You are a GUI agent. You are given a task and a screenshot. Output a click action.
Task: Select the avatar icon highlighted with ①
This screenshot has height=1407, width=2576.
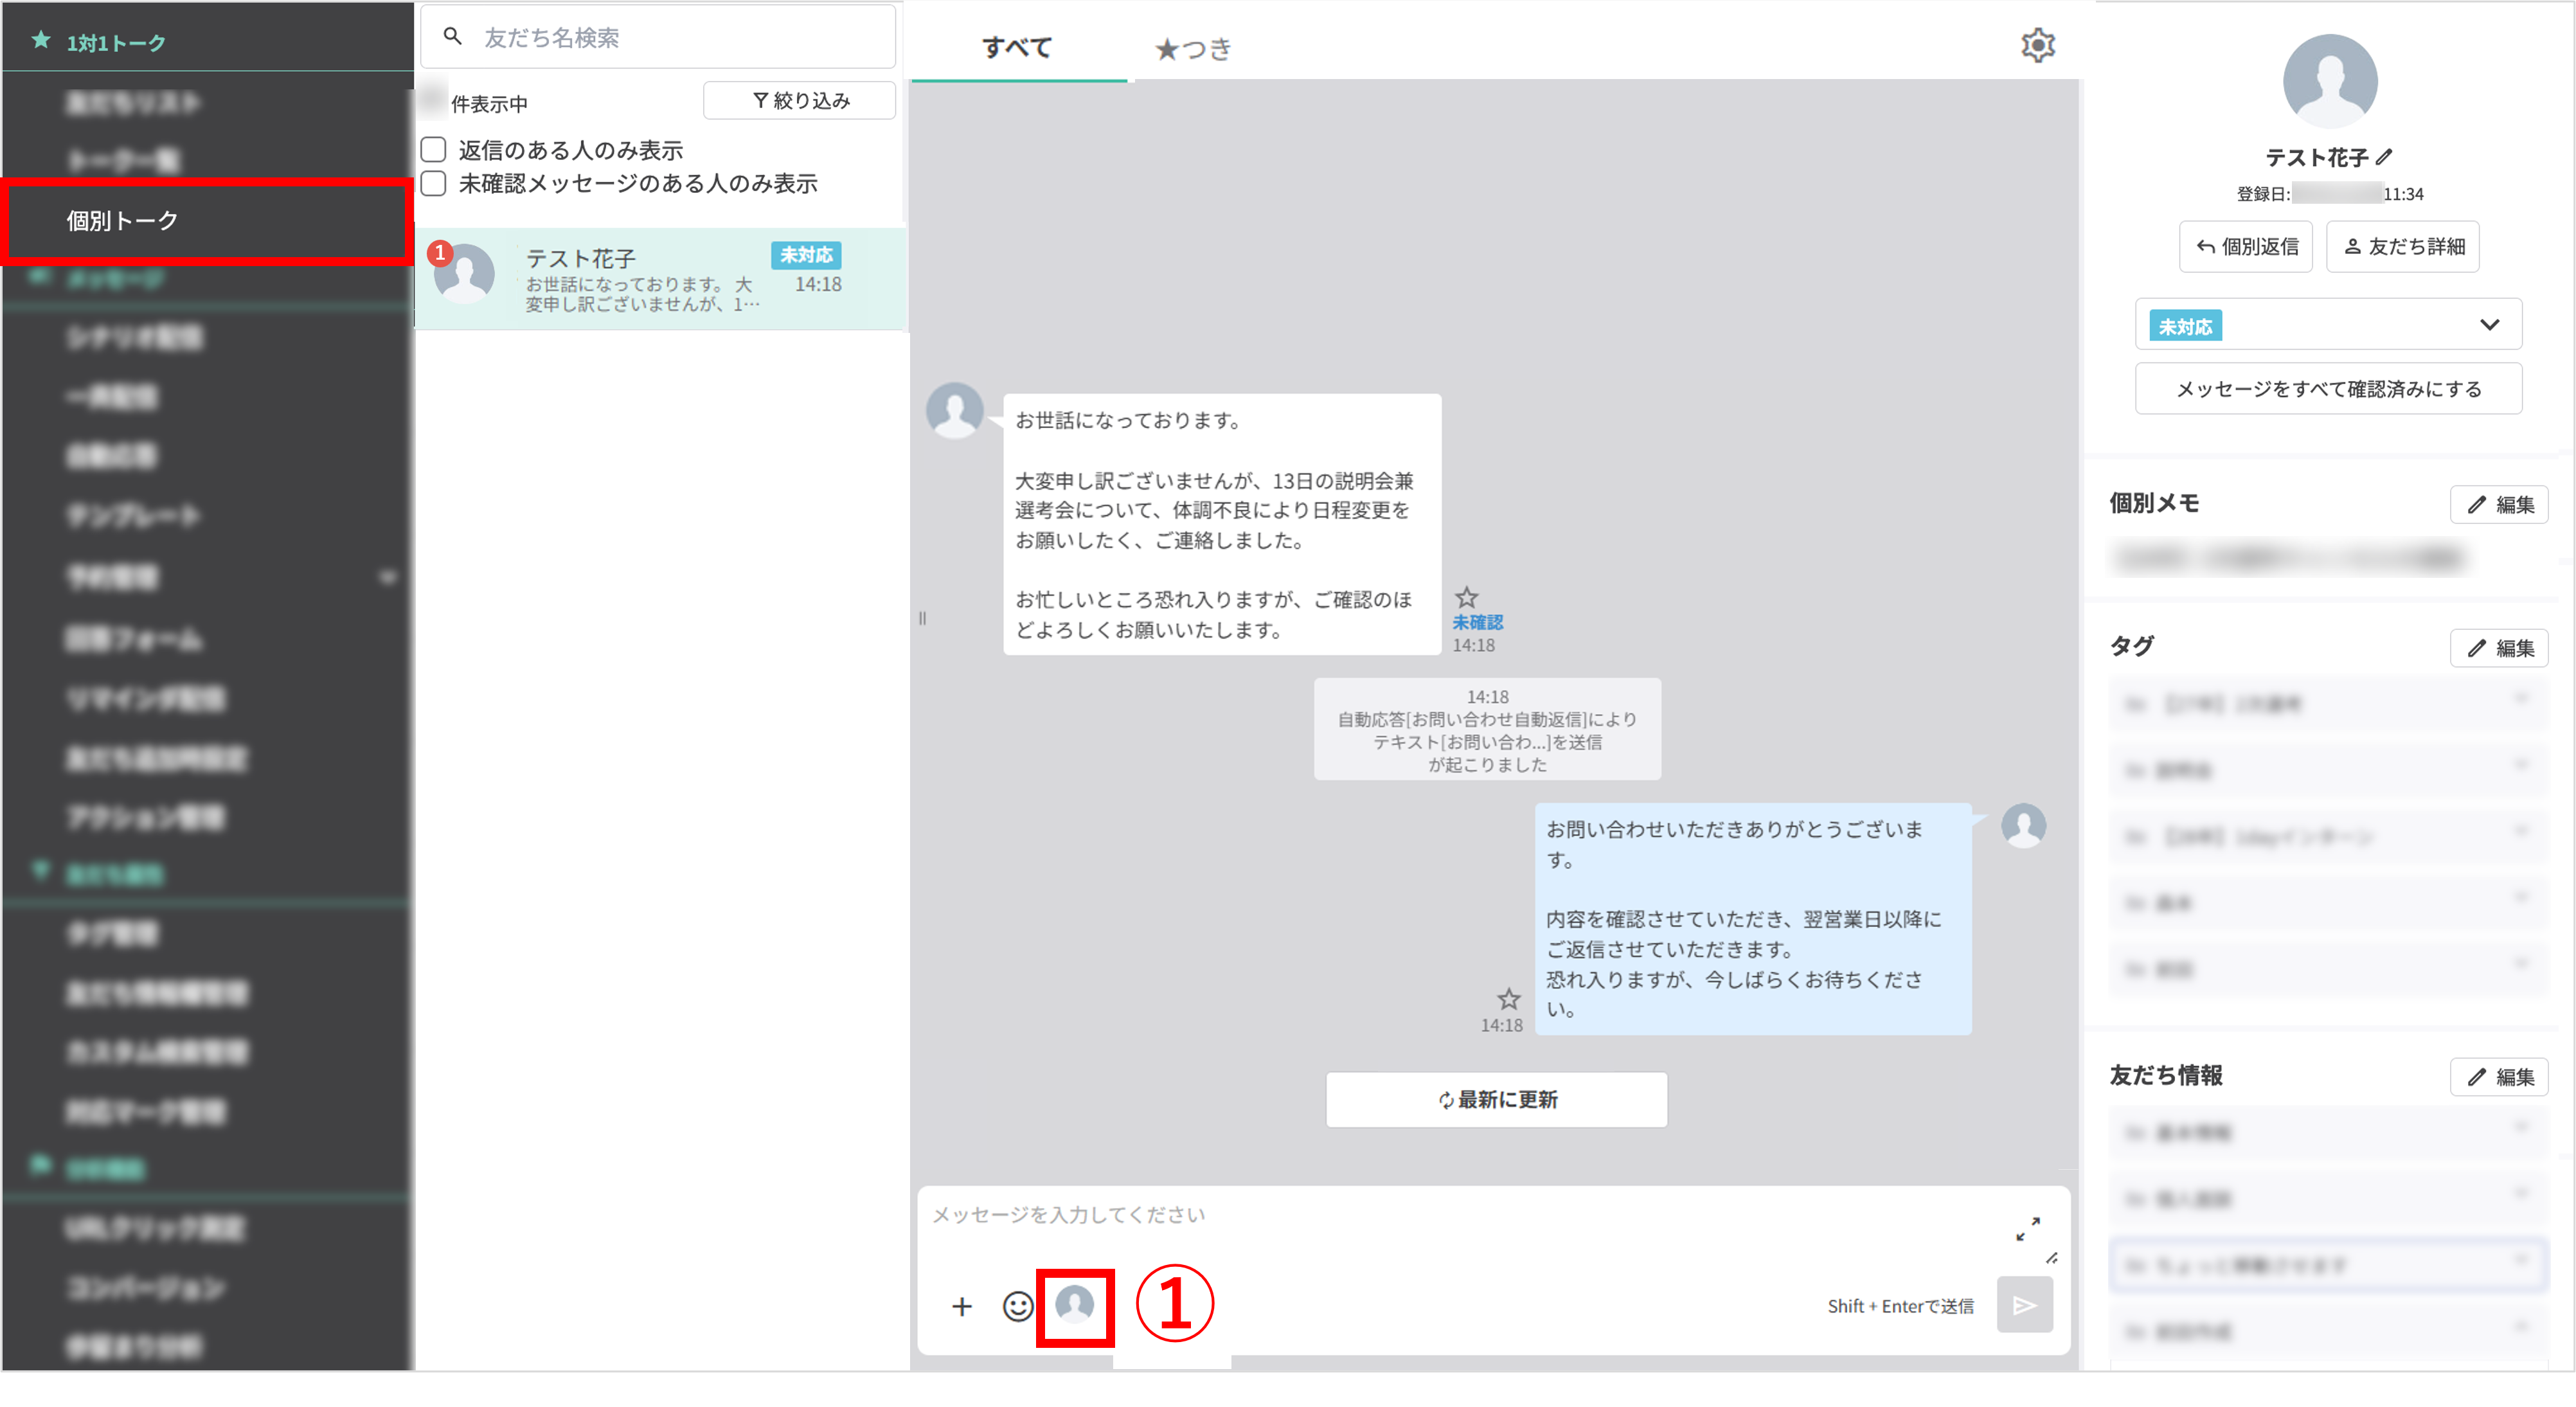click(x=1075, y=1306)
